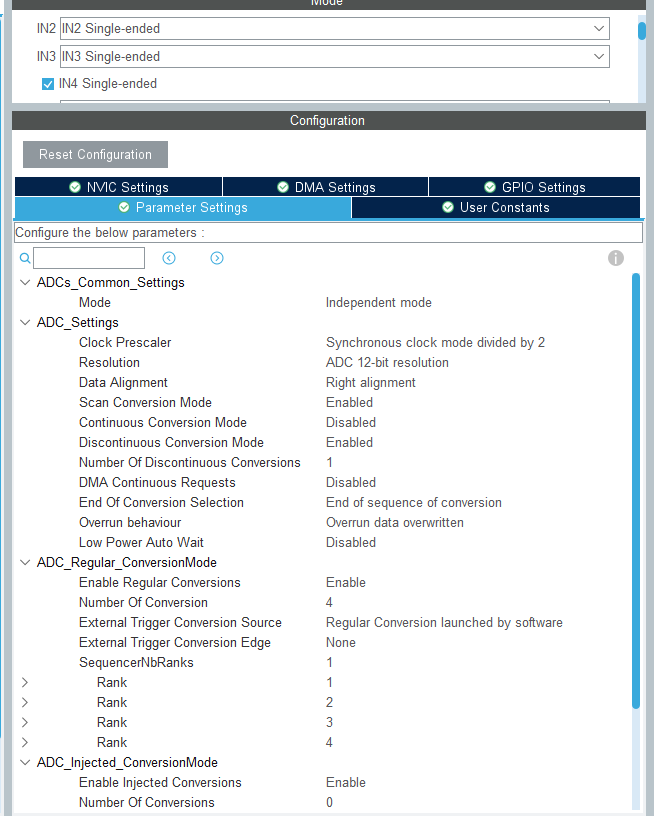This screenshot has width=657, height=816.
Task: Click the SequencerNbRanks row
Action: [323, 662]
